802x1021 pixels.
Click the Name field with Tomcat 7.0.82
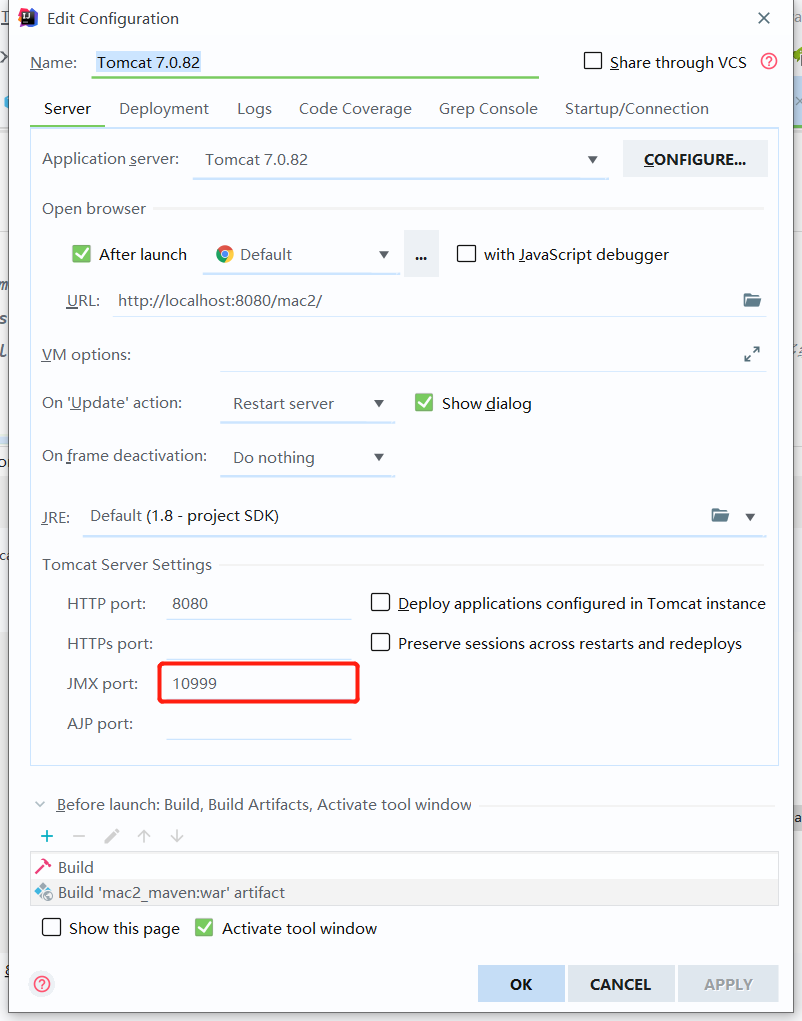[x=315, y=63]
